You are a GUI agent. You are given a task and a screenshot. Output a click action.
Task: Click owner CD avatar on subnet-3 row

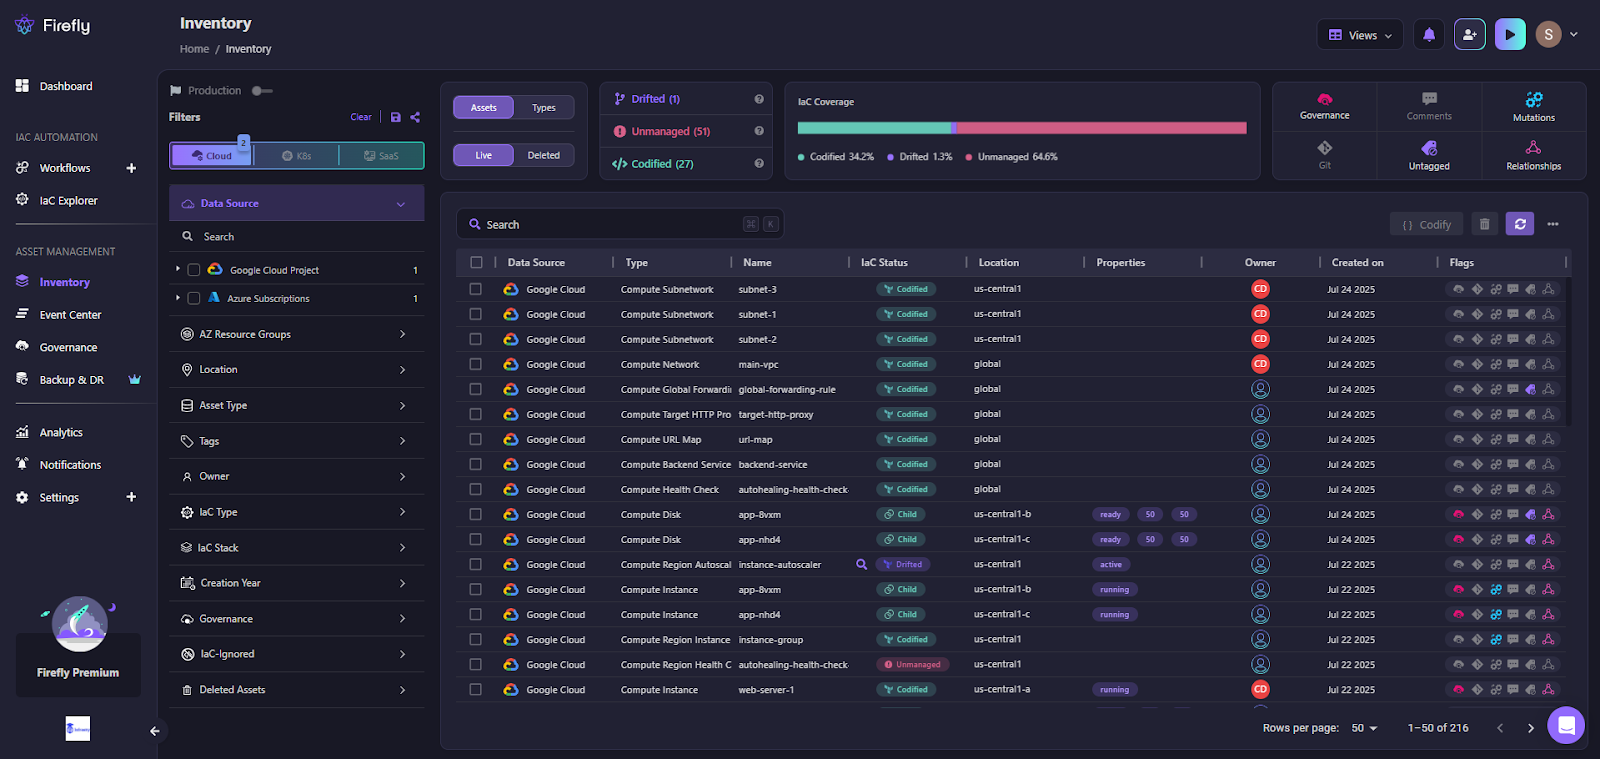[1260, 289]
